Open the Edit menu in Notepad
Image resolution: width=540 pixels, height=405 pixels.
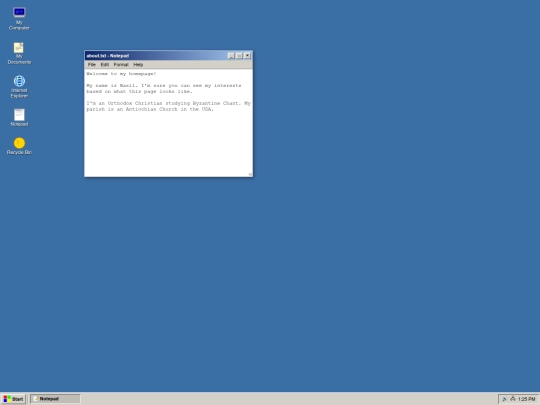tap(105, 65)
